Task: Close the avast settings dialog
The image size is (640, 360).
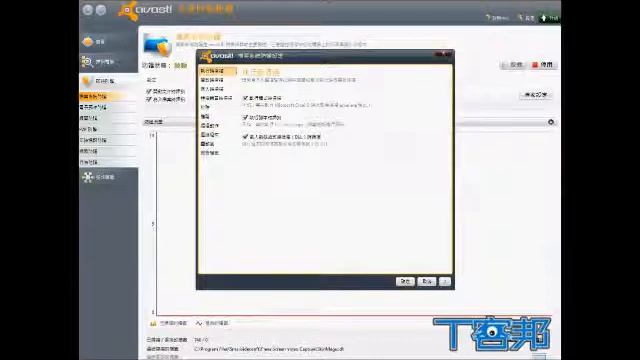Action: click(x=444, y=54)
